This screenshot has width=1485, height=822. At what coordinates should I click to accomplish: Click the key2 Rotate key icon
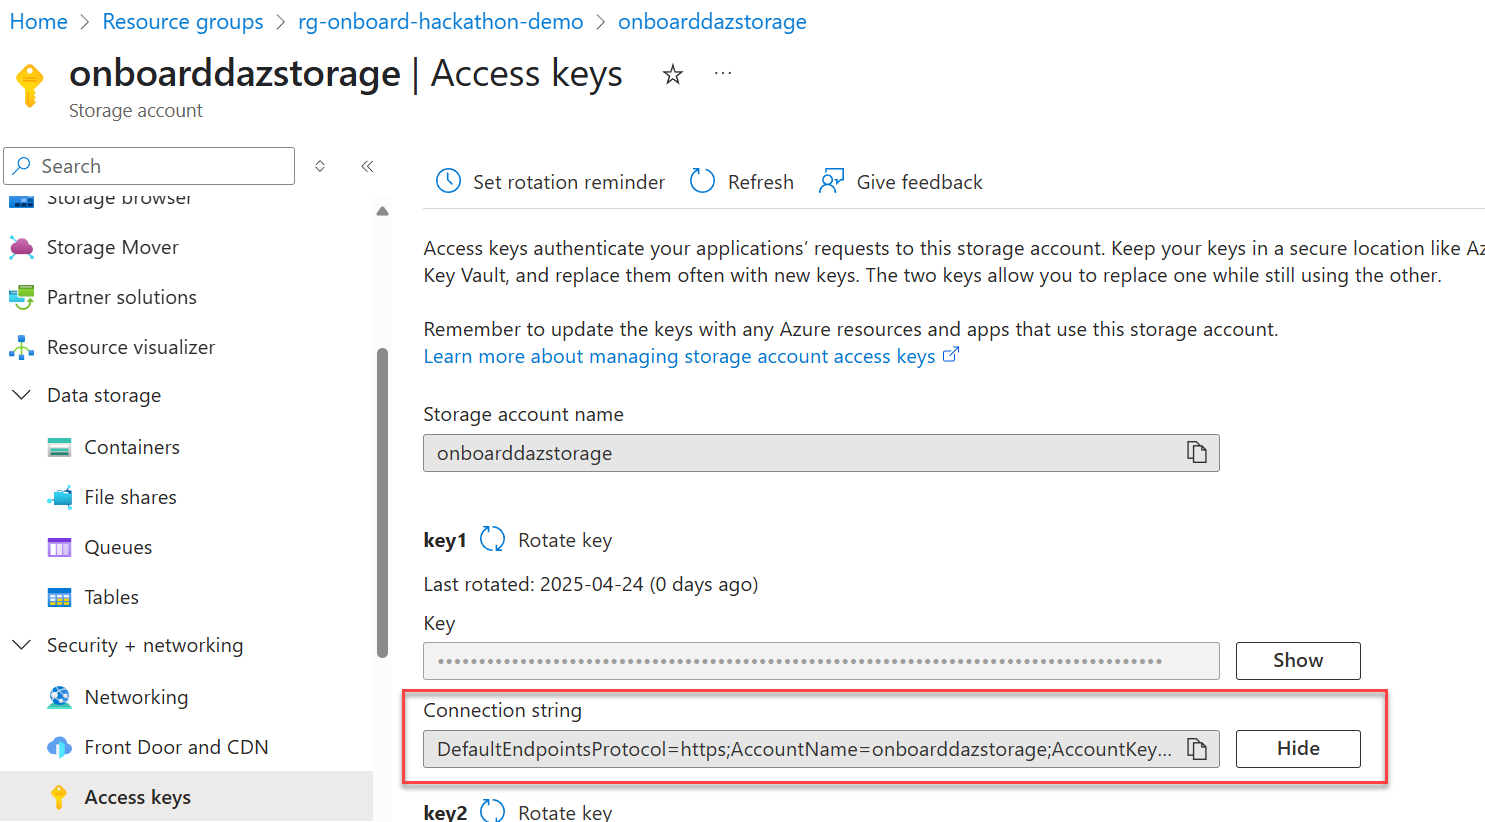tap(493, 811)
